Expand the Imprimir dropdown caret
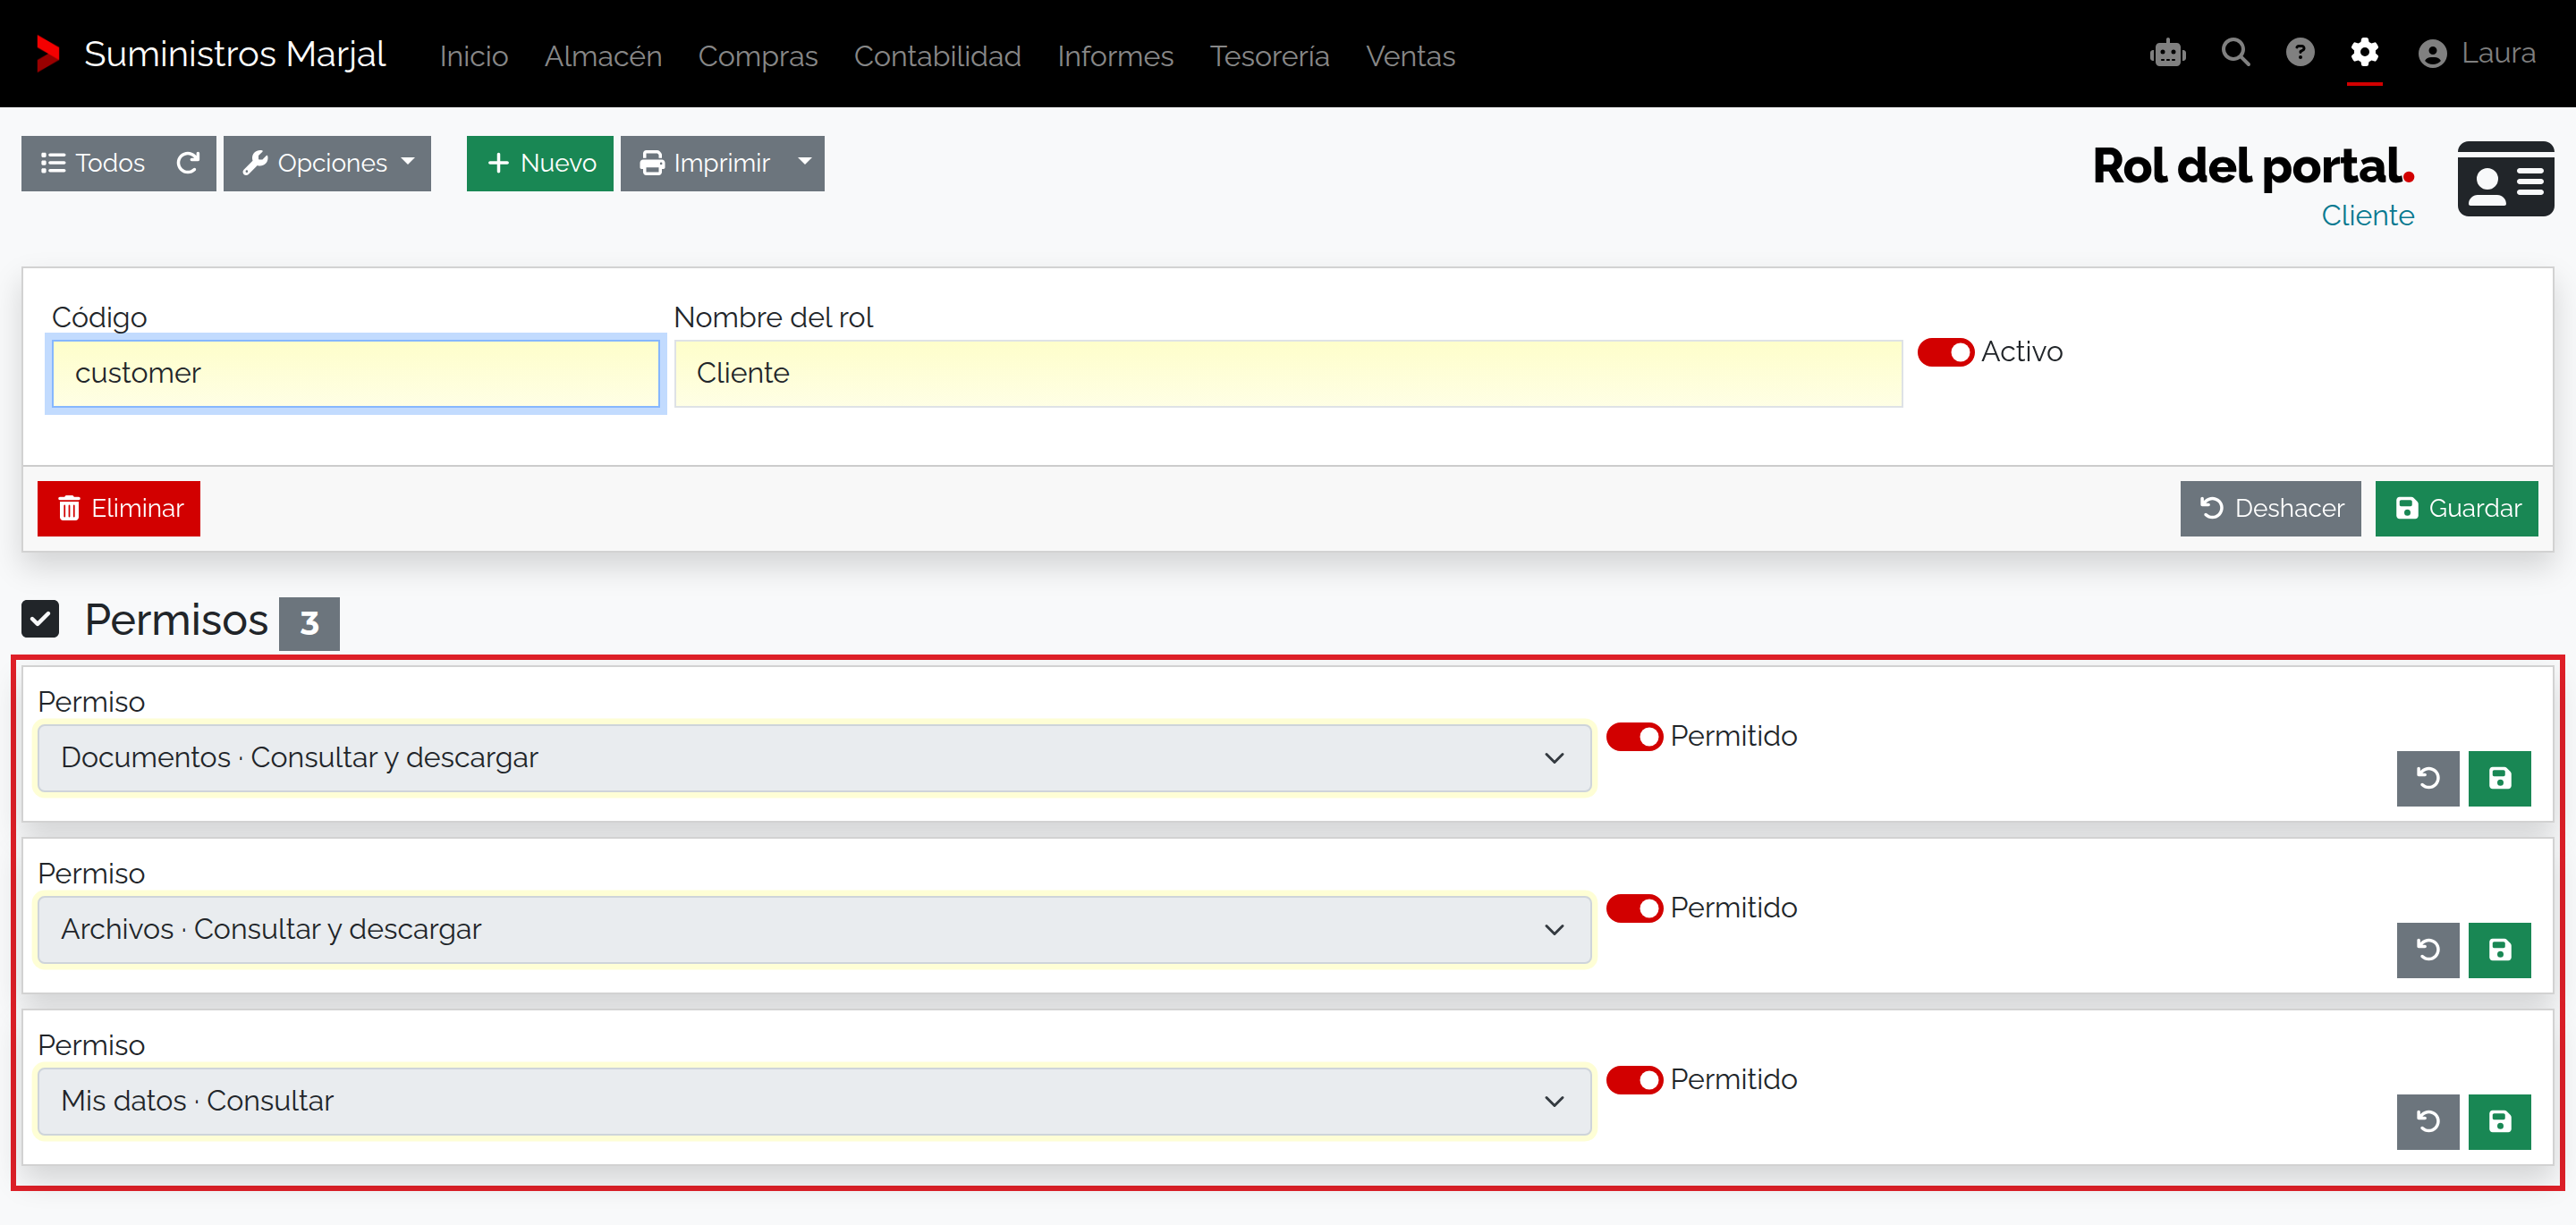The image size is (2576, 1225). pos(805,163)
